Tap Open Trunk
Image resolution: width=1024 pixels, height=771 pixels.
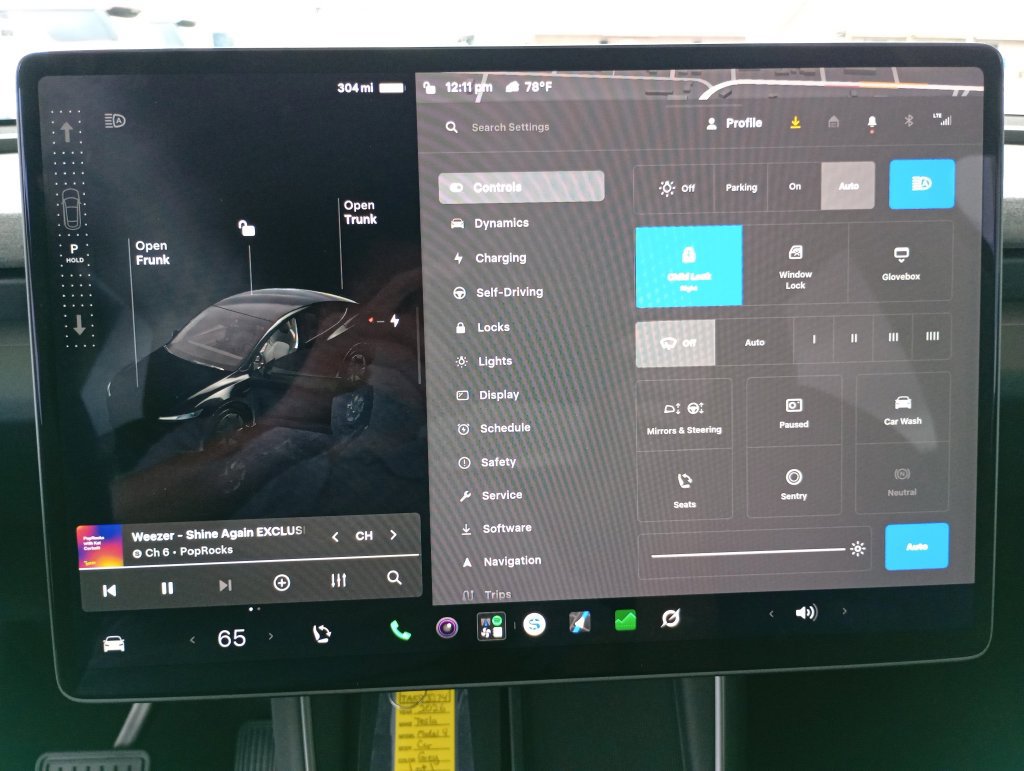[x=360, y=212]
